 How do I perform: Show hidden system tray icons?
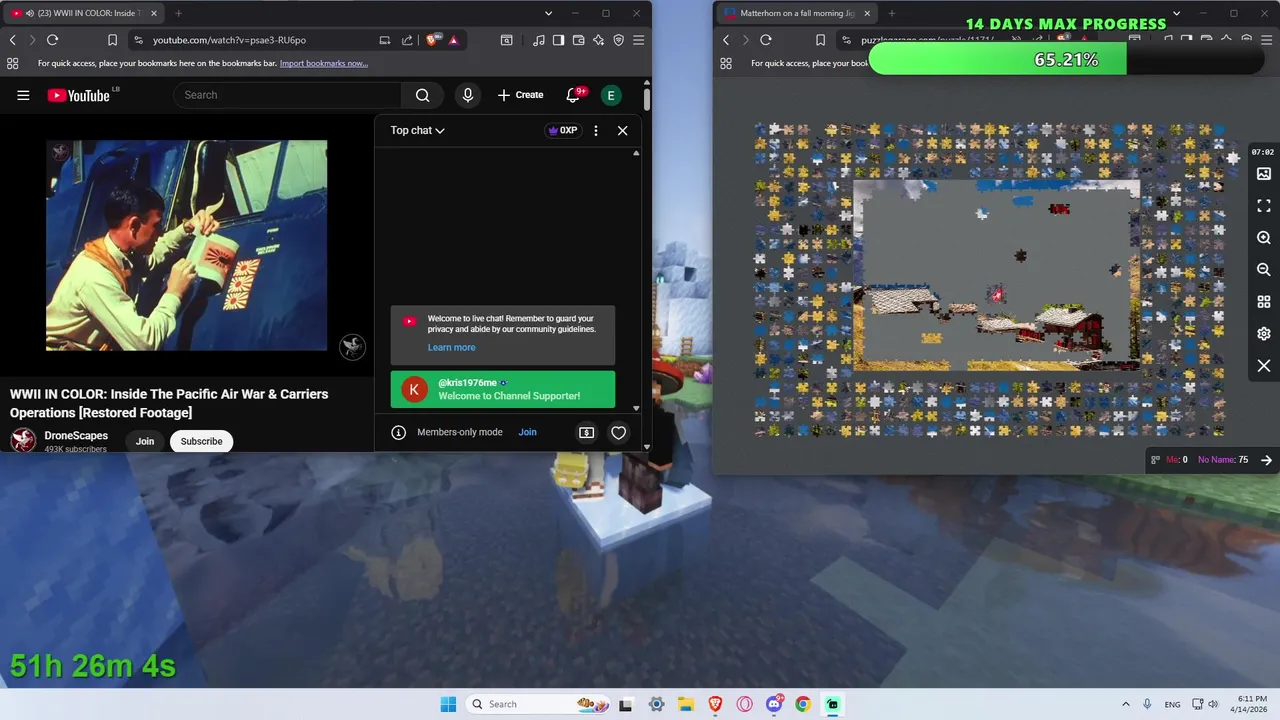tap(1125, 704)
